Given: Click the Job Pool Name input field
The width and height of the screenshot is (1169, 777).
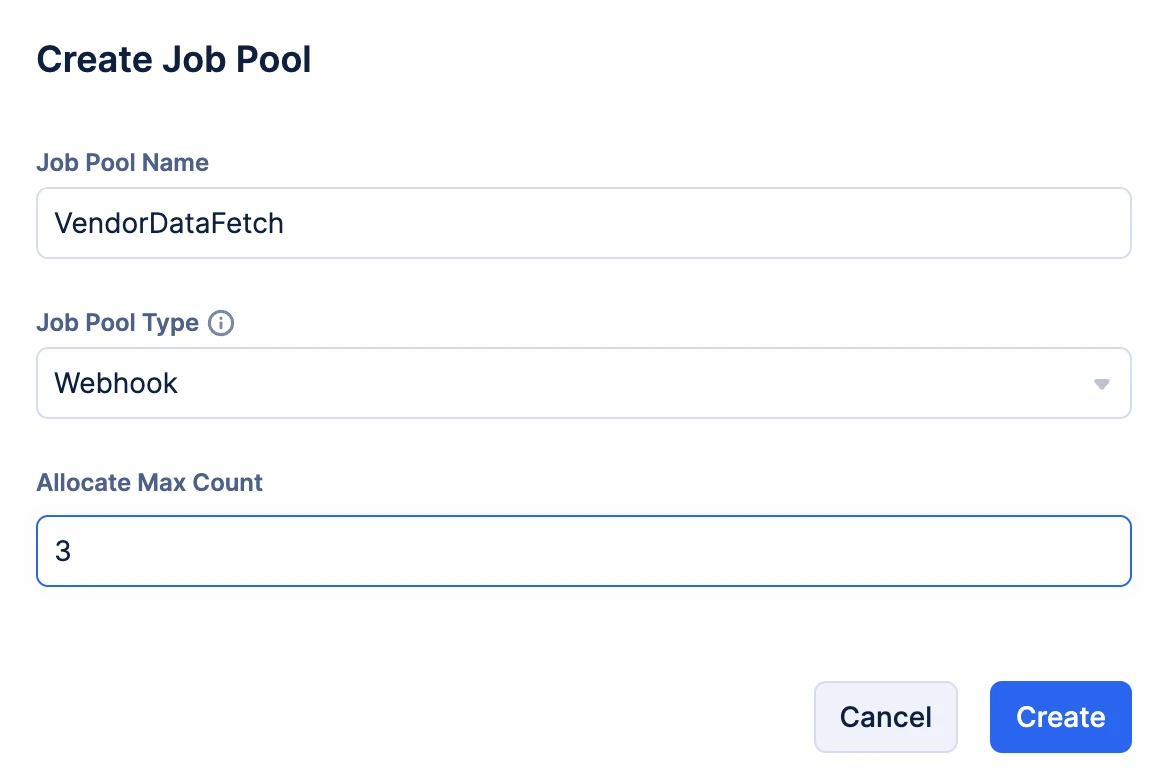Looking at the screenshot, I should click(x=583, y=223).
